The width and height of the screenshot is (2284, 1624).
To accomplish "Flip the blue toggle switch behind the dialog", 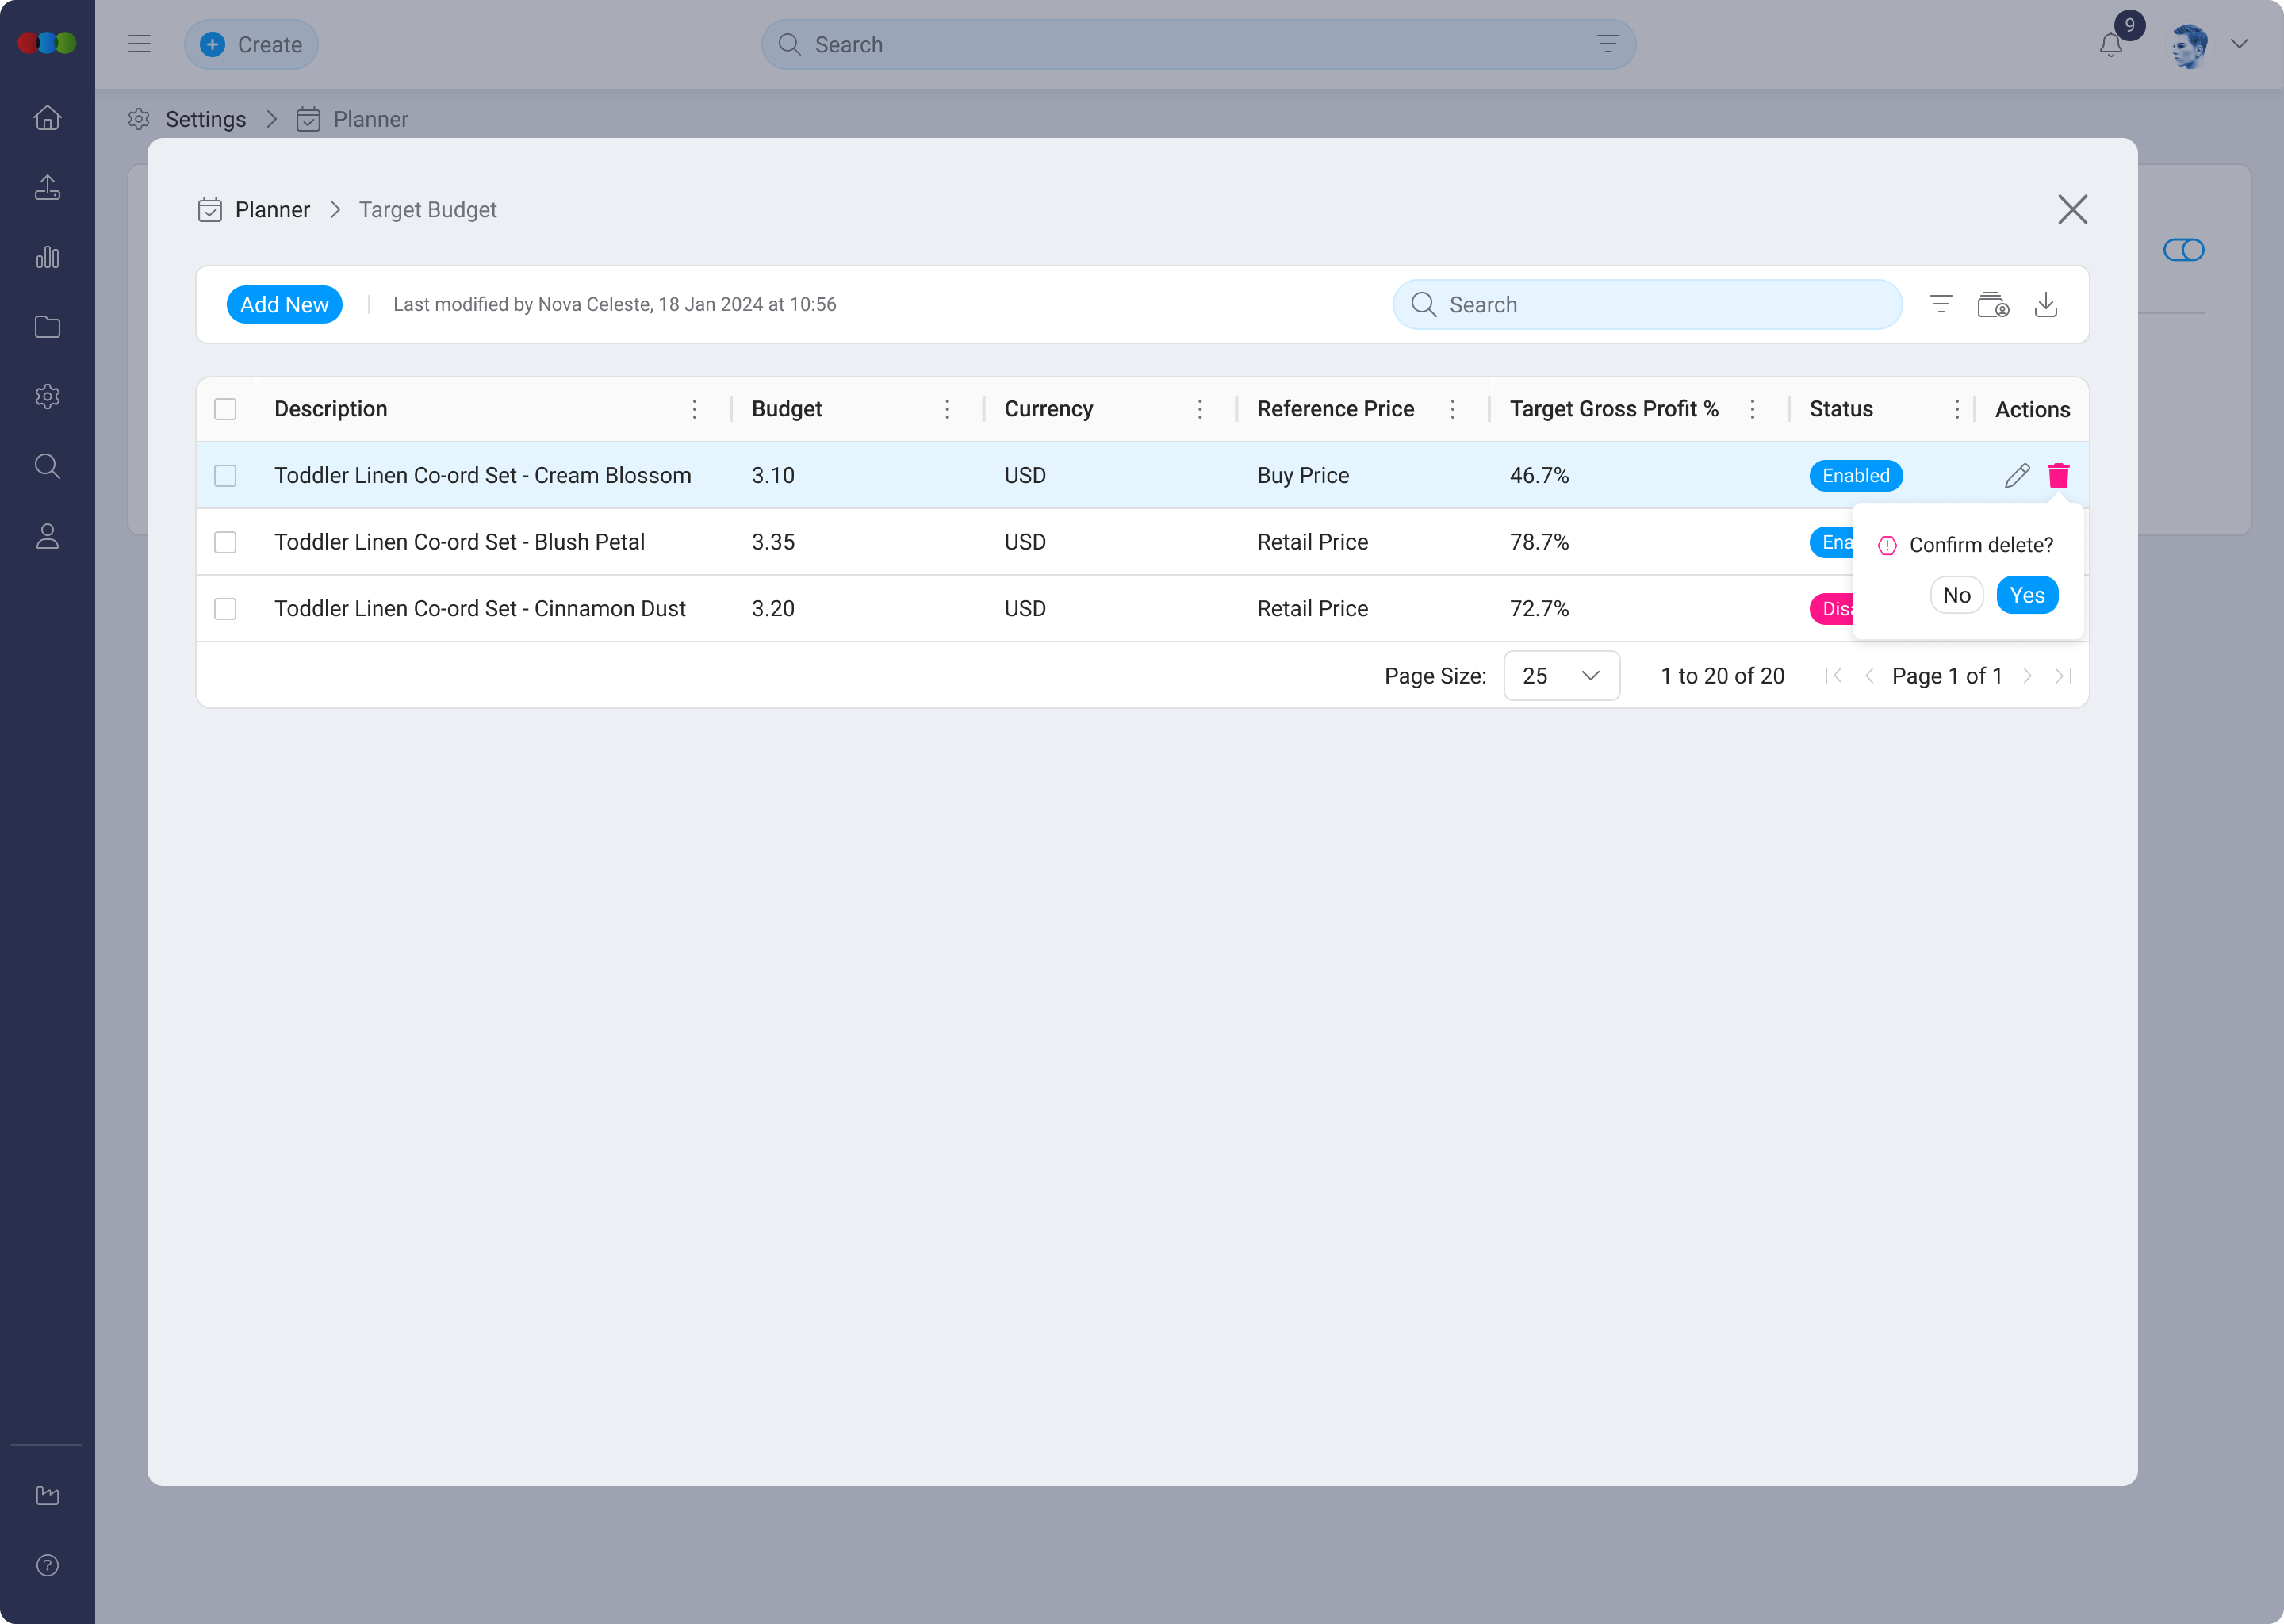I will coord(2183,250).
